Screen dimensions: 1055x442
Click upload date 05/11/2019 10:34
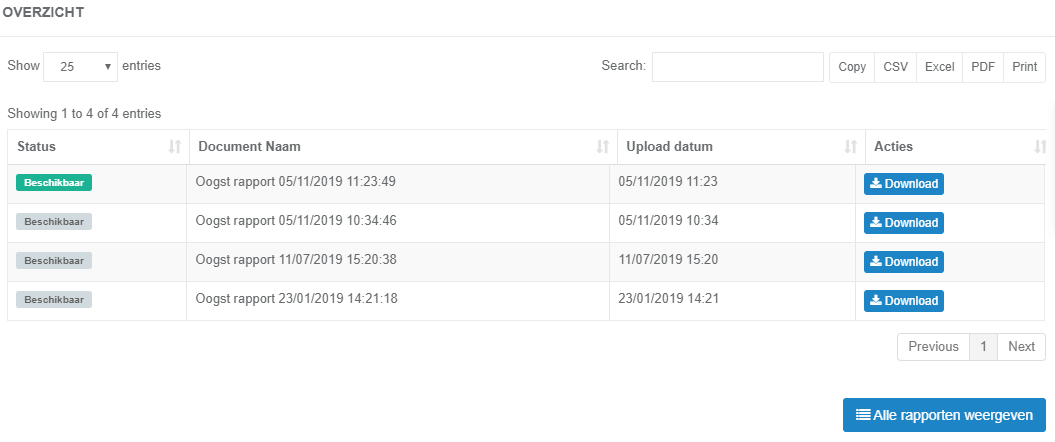(x=668, y=221)
